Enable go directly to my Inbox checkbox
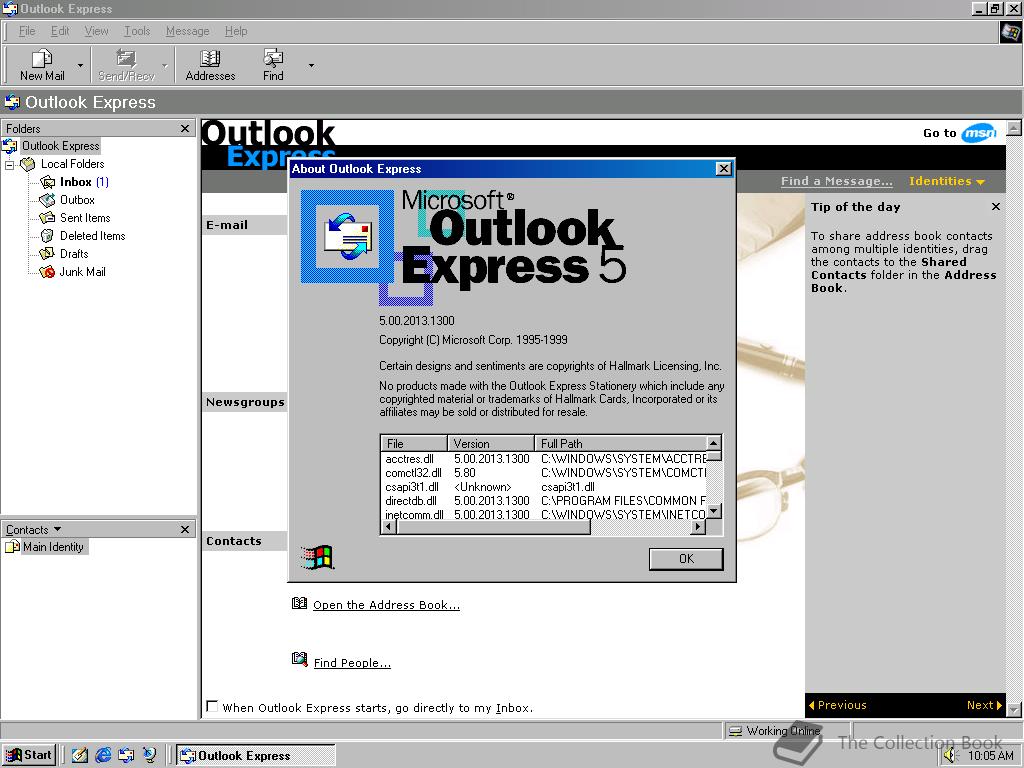Viewport: 1024px width, 768px height. pyautogui.click(x=212, y=706)
